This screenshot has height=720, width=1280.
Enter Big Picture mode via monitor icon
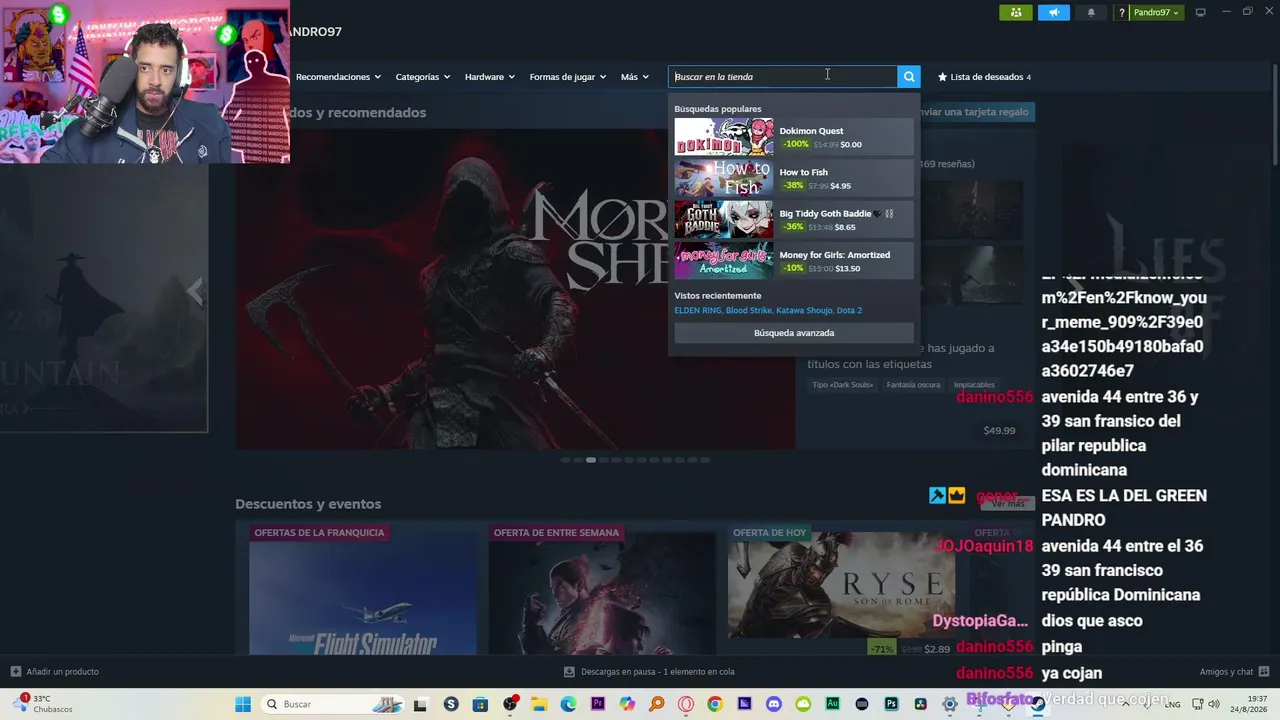pos(1201,12)
